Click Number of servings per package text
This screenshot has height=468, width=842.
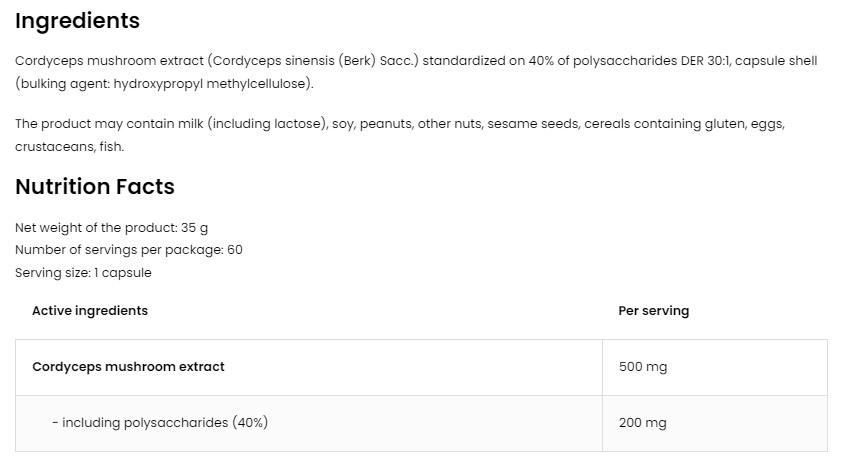(x=129, y=250)
